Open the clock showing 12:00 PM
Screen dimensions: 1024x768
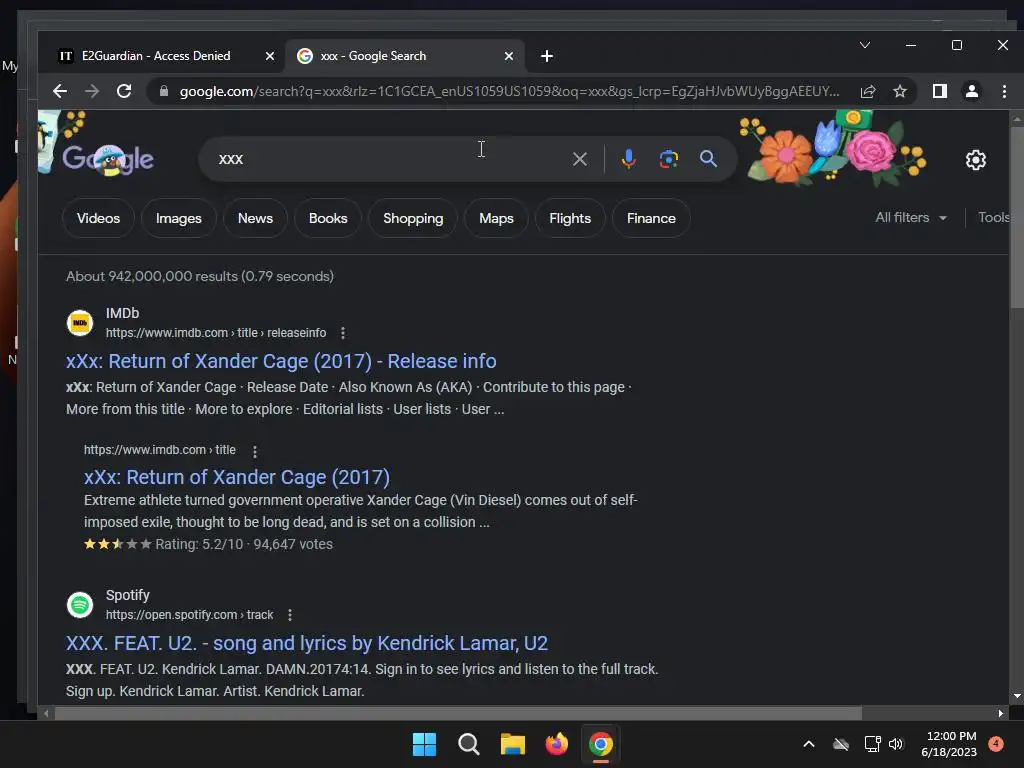[x=949, y=744]
